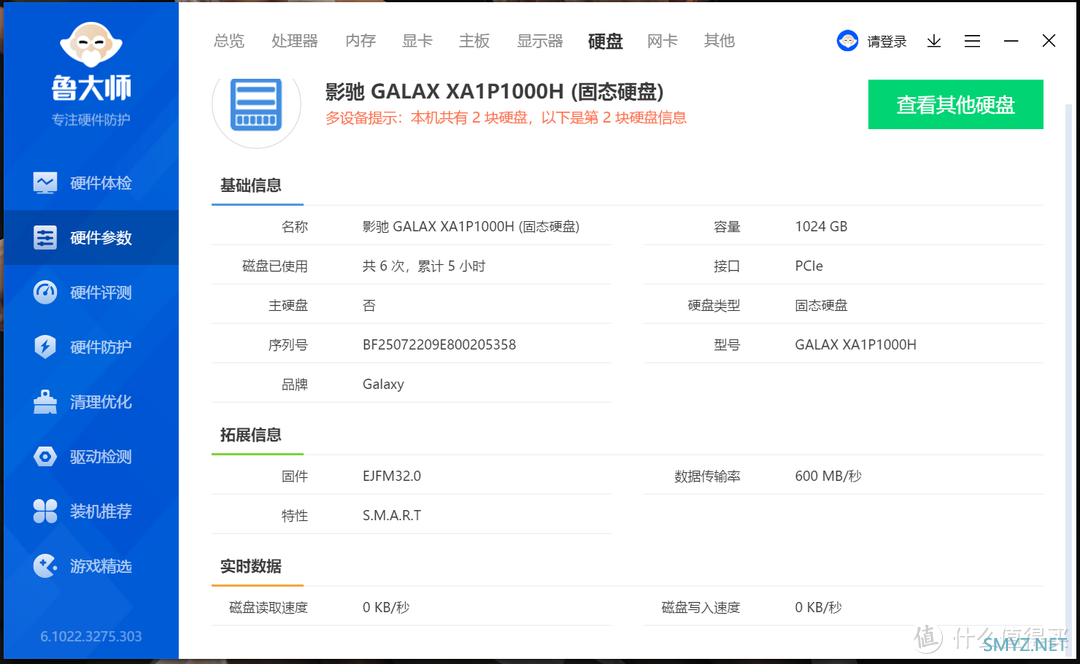Click the disk usage 共 6 次 text

point(424,266)
